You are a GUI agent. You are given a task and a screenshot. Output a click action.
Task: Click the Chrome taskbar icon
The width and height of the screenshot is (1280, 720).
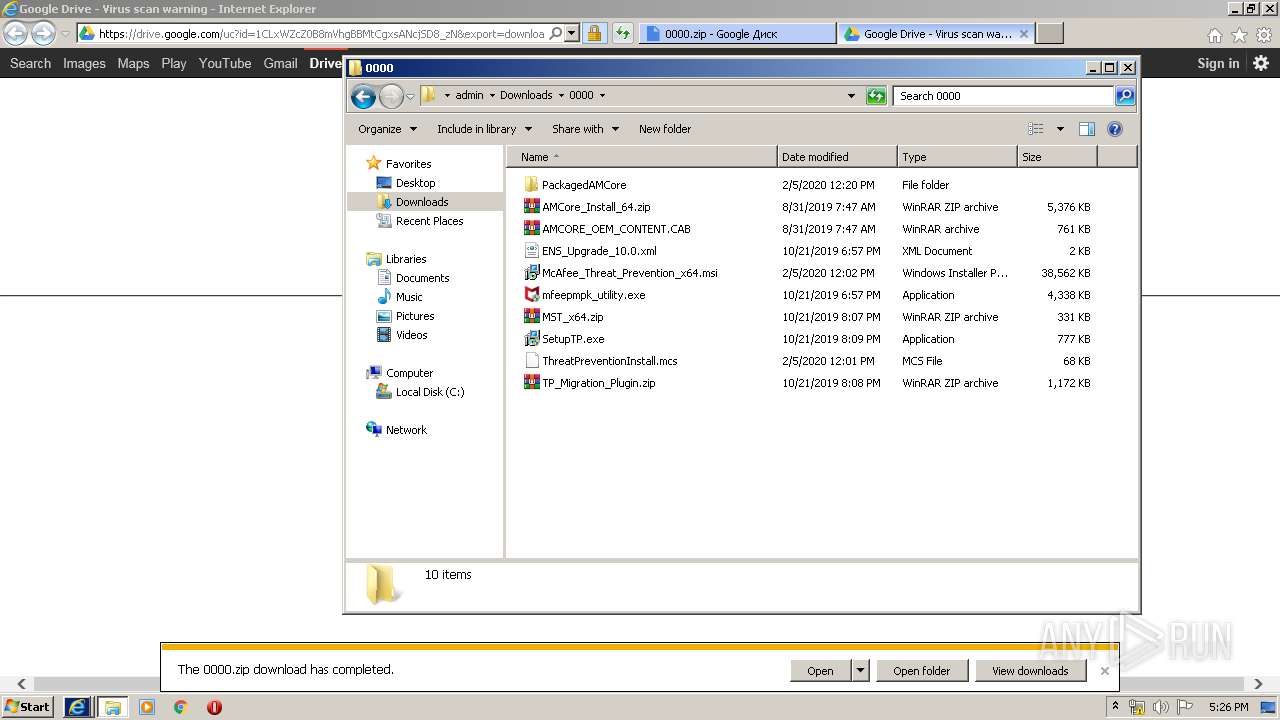(181, 707)
